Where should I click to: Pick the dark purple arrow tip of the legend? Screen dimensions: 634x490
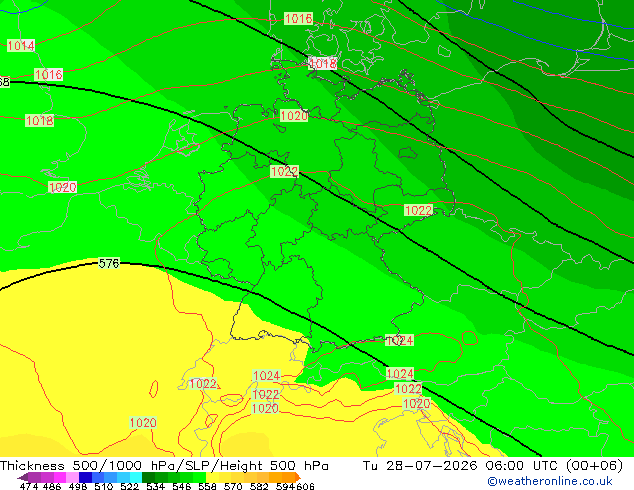[x=23, y=477]
